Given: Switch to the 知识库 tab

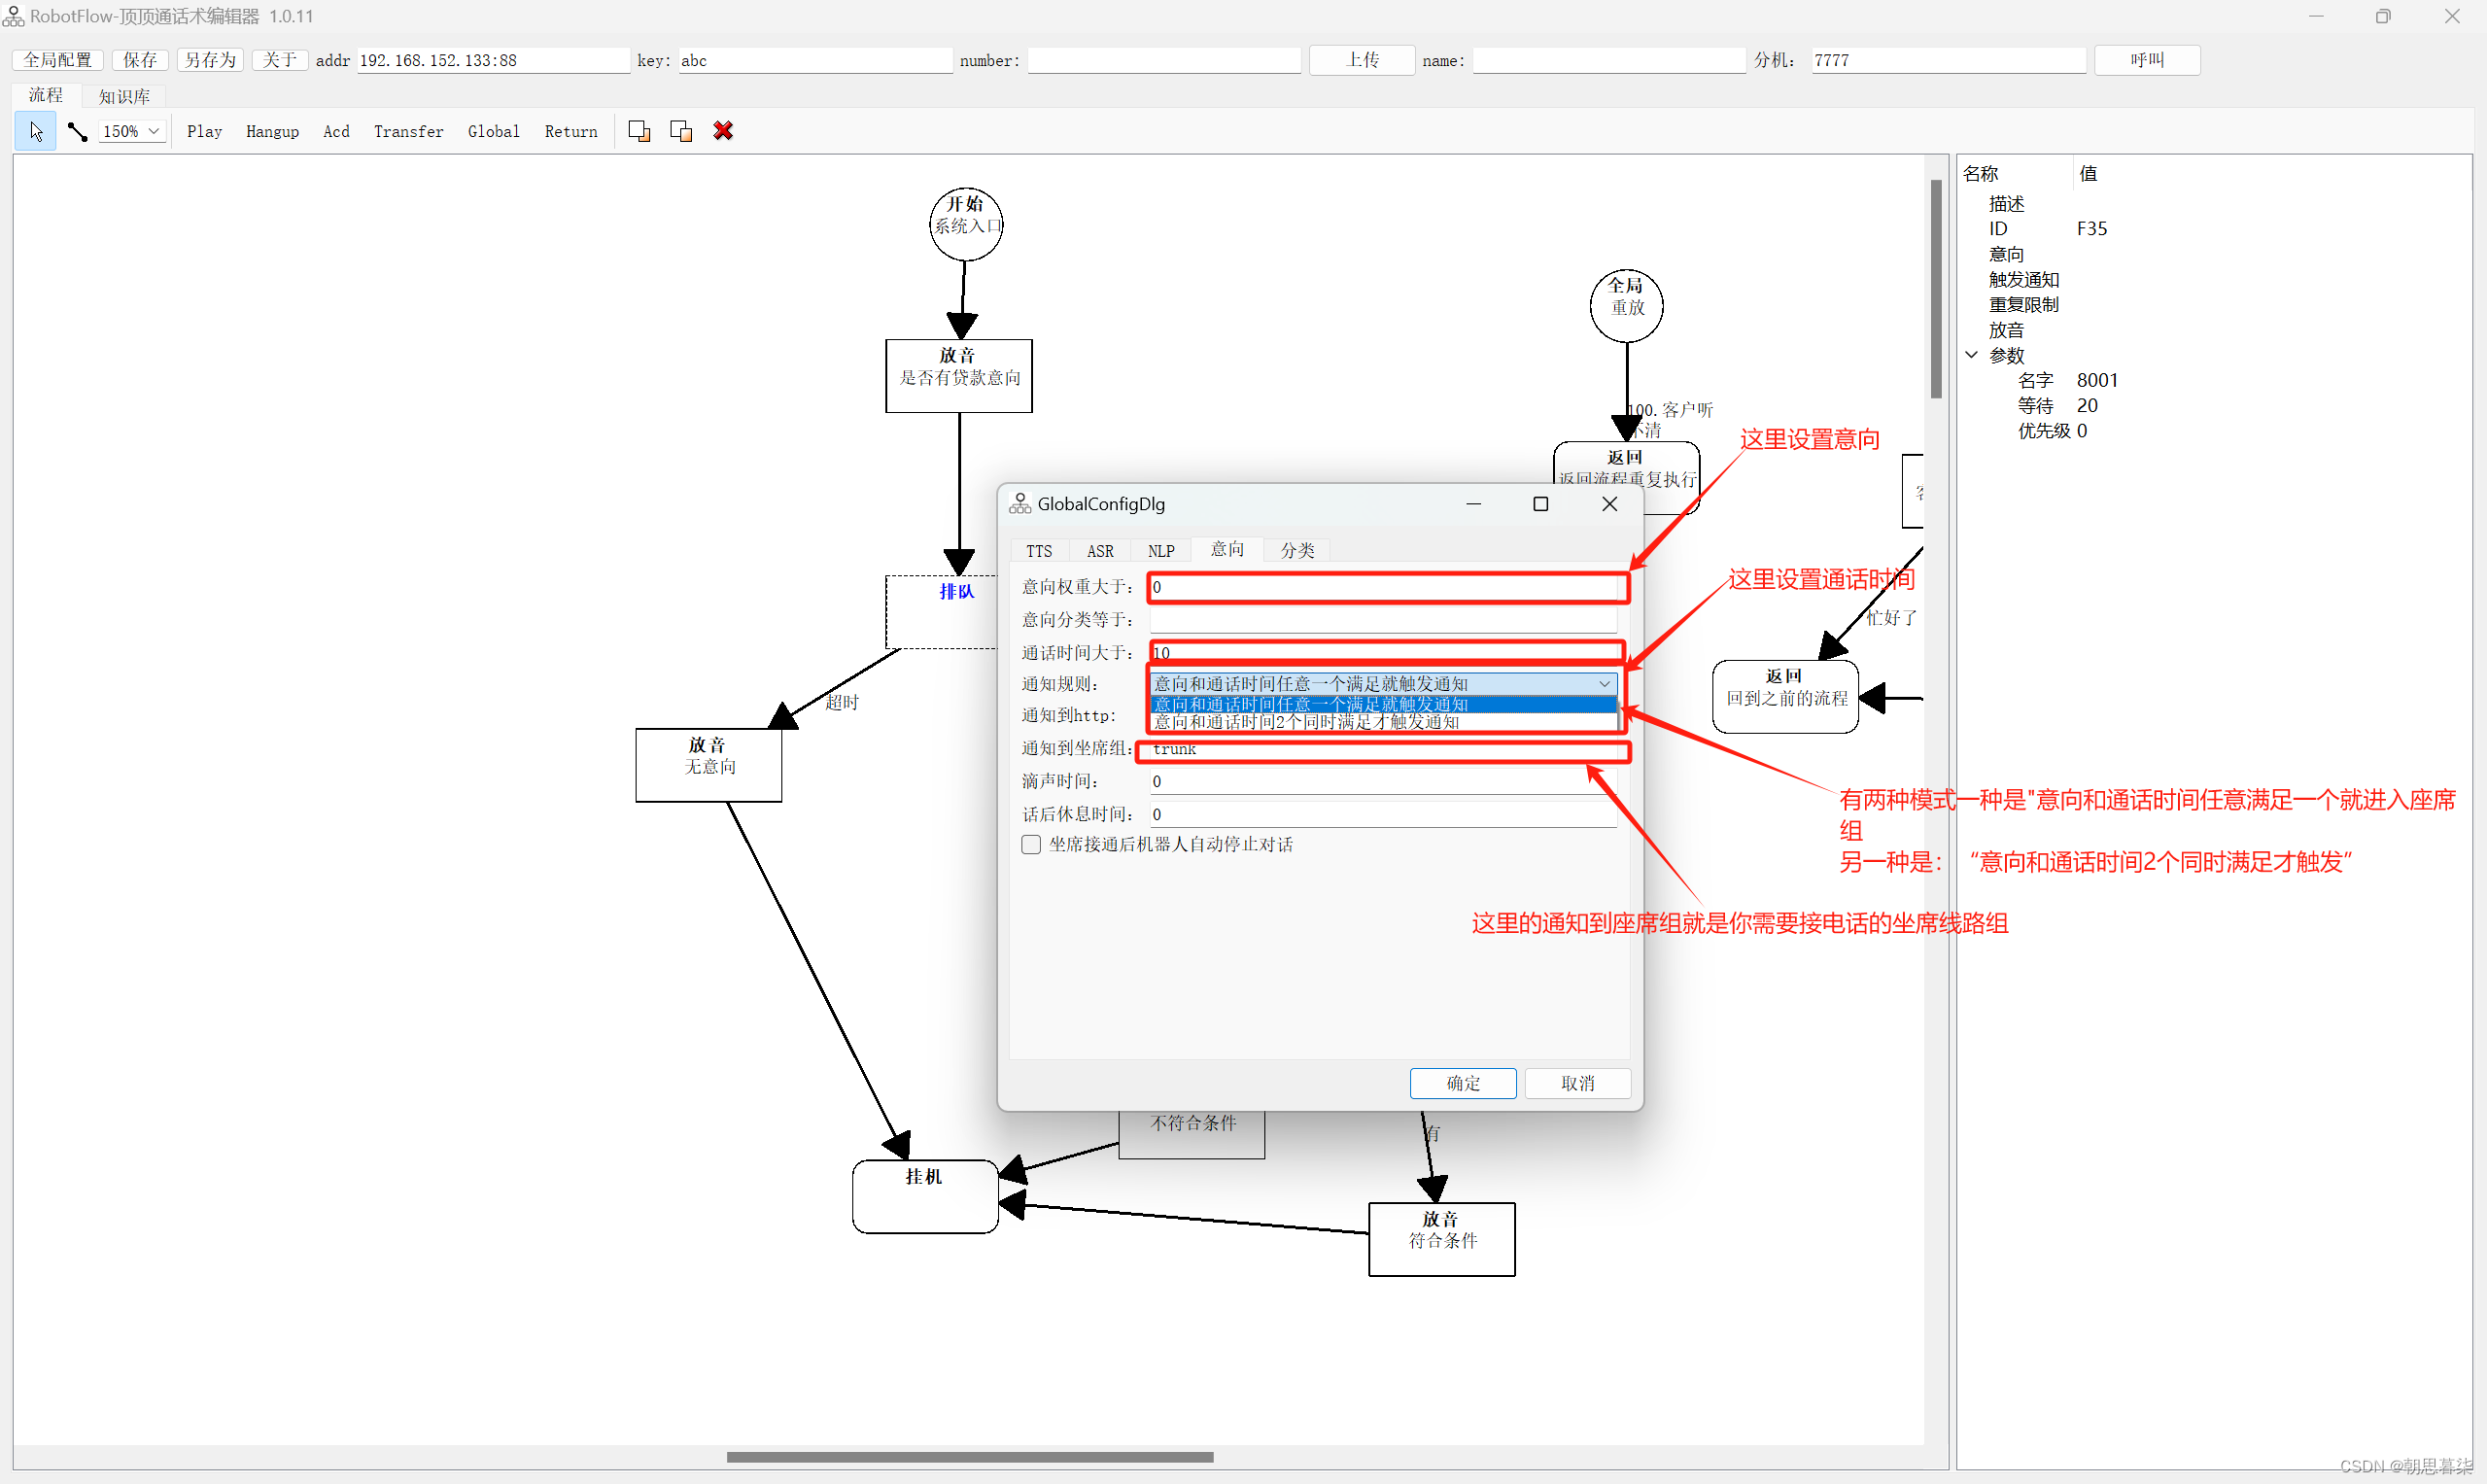Looking at the screenshot, I should [124, 96].
